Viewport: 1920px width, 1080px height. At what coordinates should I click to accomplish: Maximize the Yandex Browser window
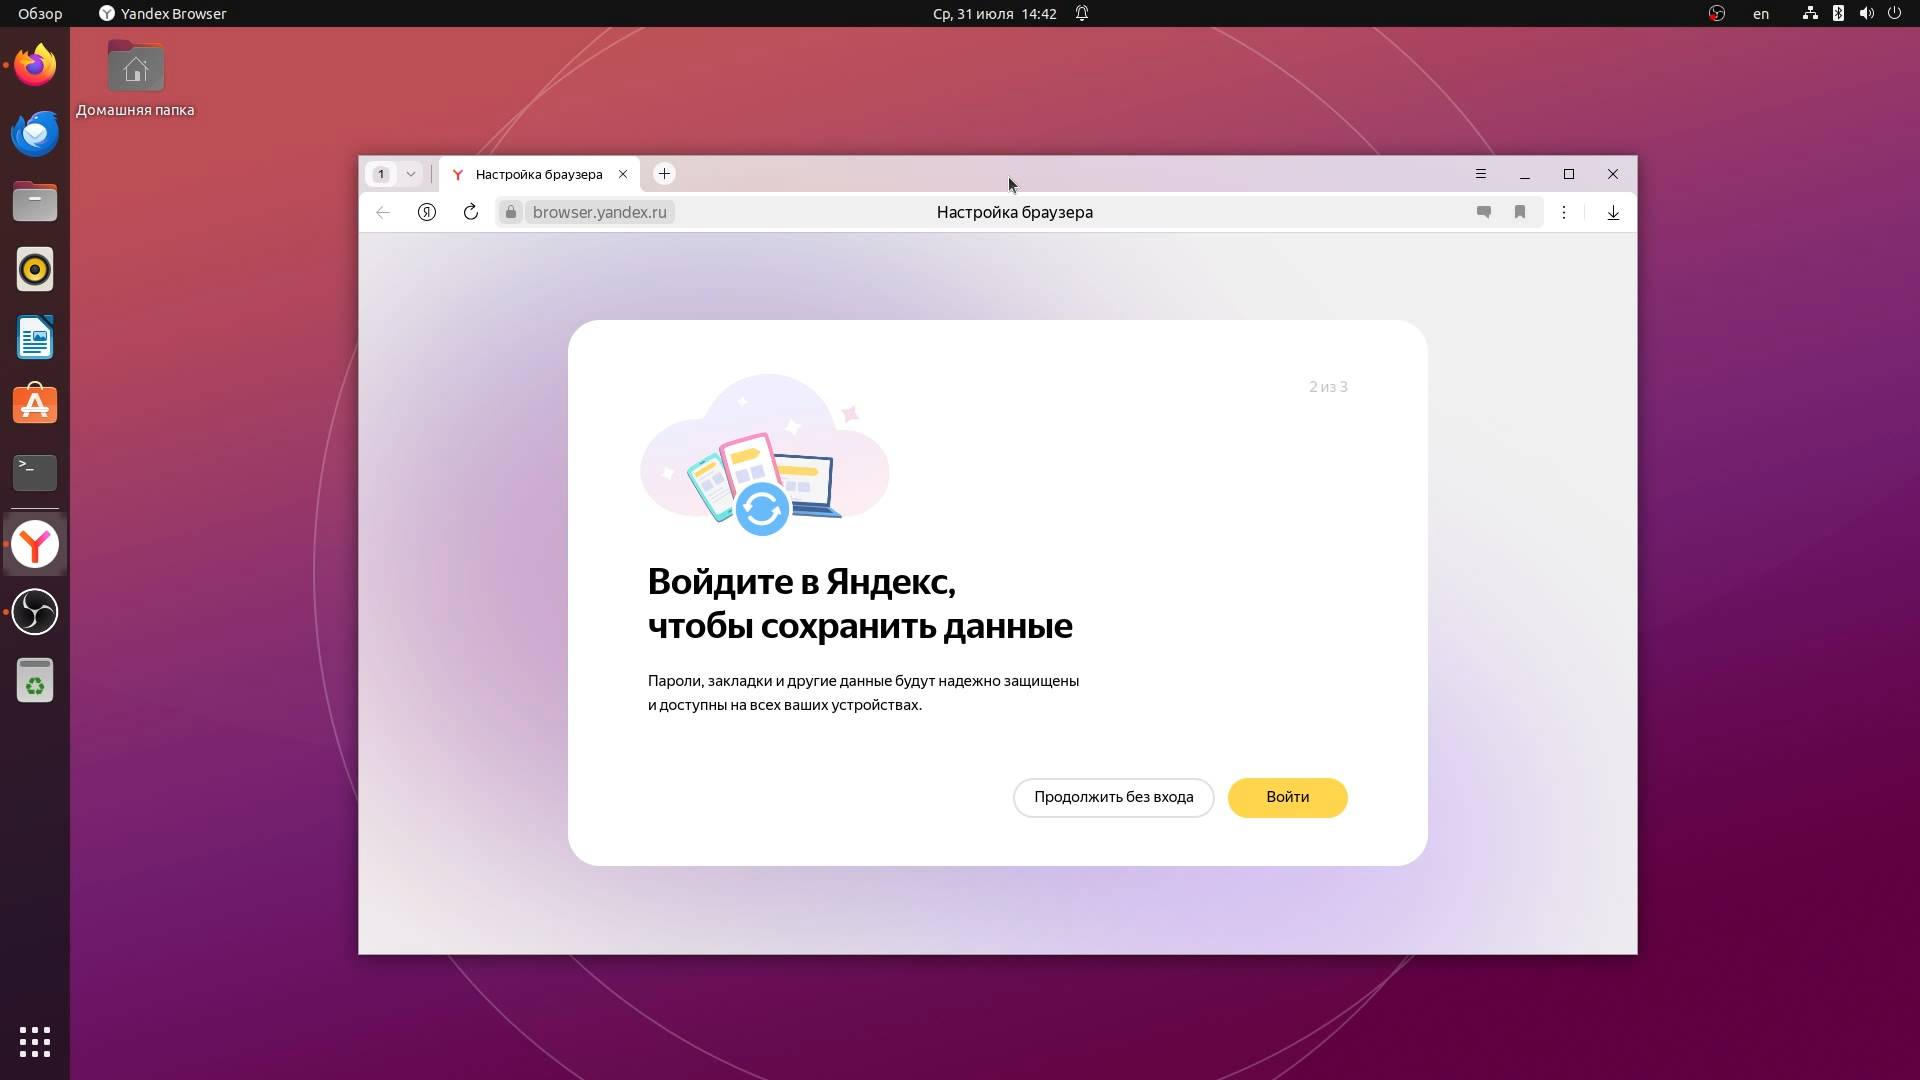[1569, 174]
